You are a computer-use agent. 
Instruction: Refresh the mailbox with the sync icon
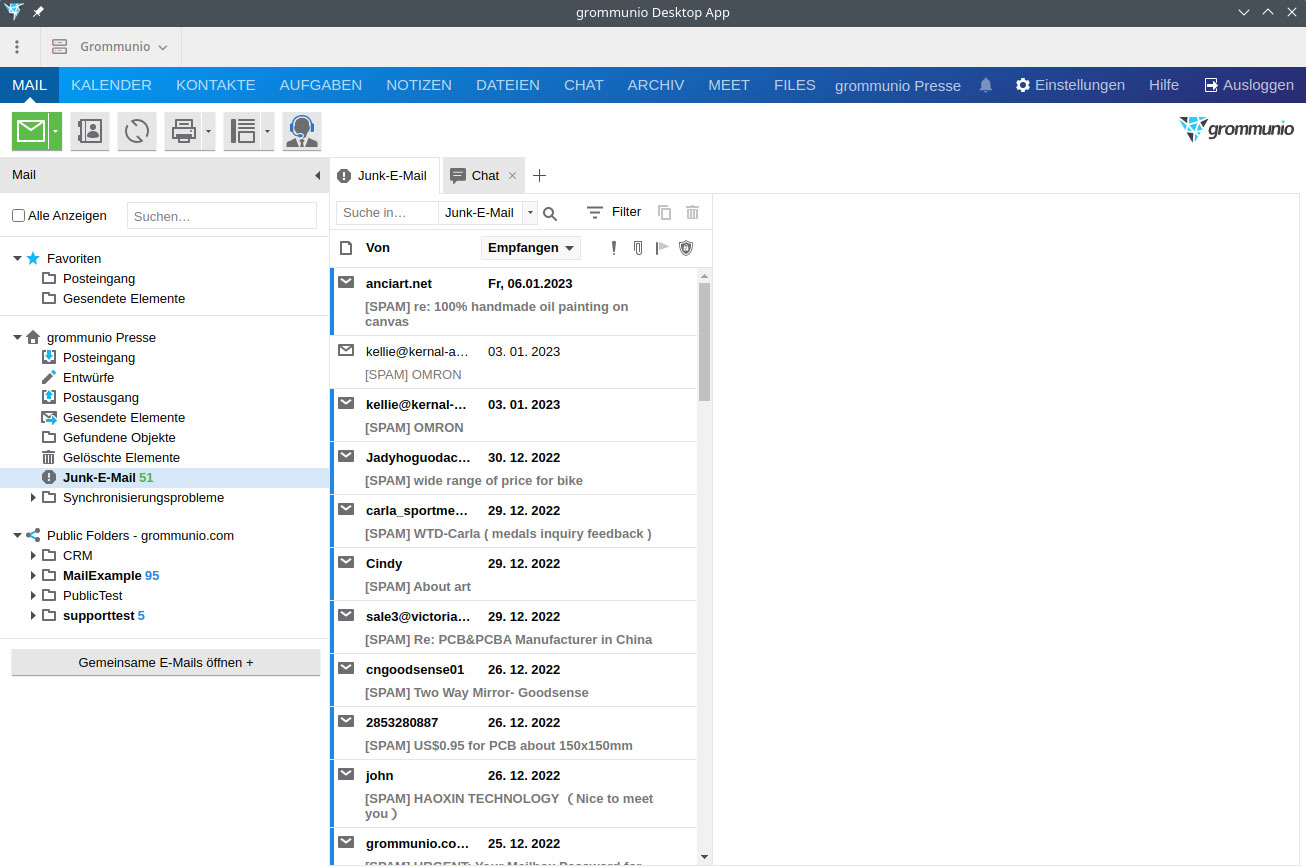click(136, 131)
